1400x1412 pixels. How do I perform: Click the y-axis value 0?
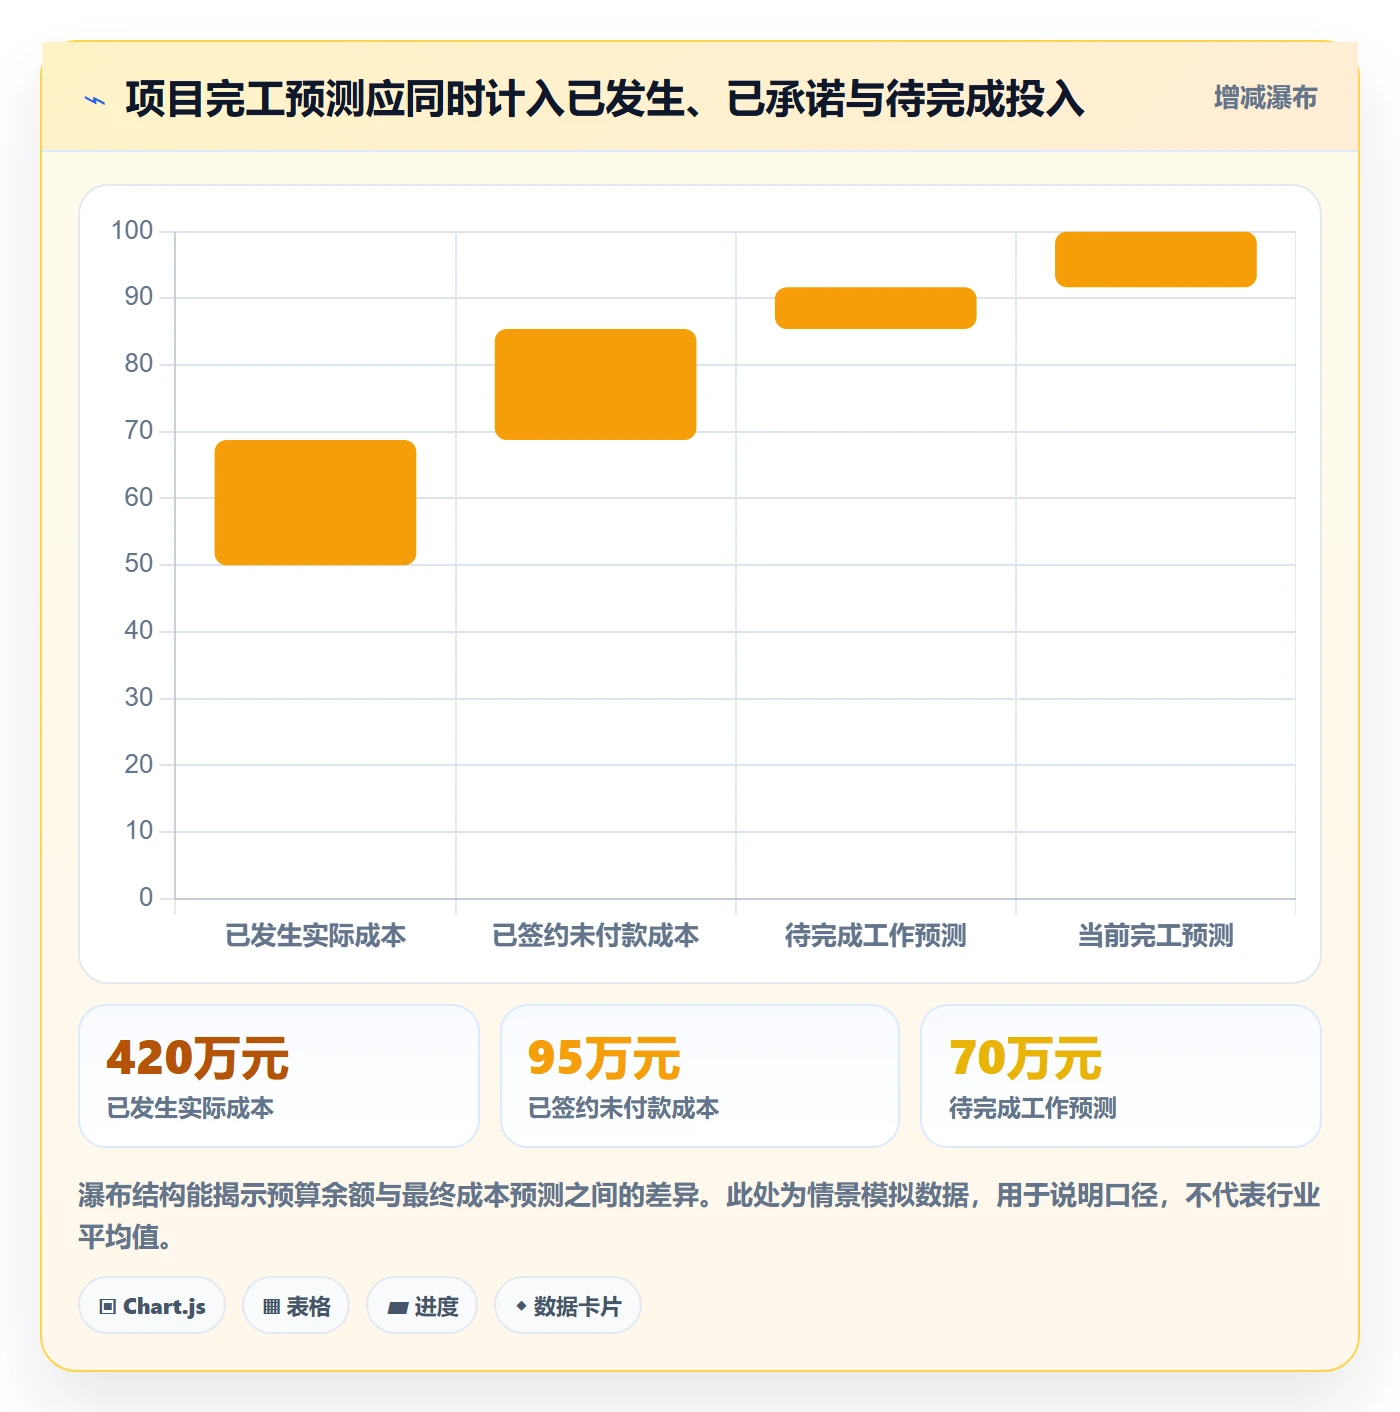pos(146,897)
